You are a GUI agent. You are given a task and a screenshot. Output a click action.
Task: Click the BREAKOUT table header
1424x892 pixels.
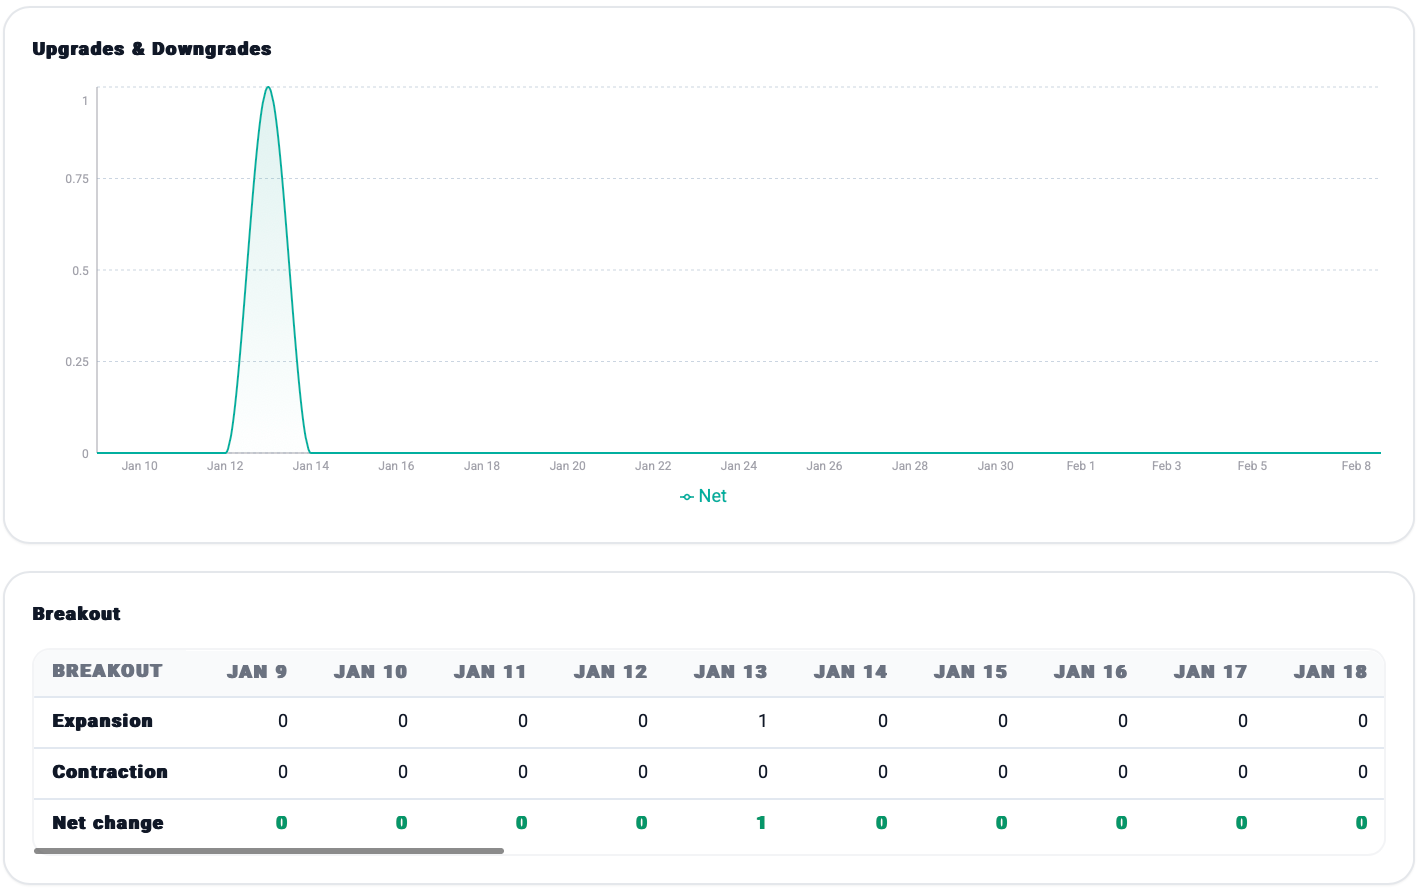pos(107,671)
